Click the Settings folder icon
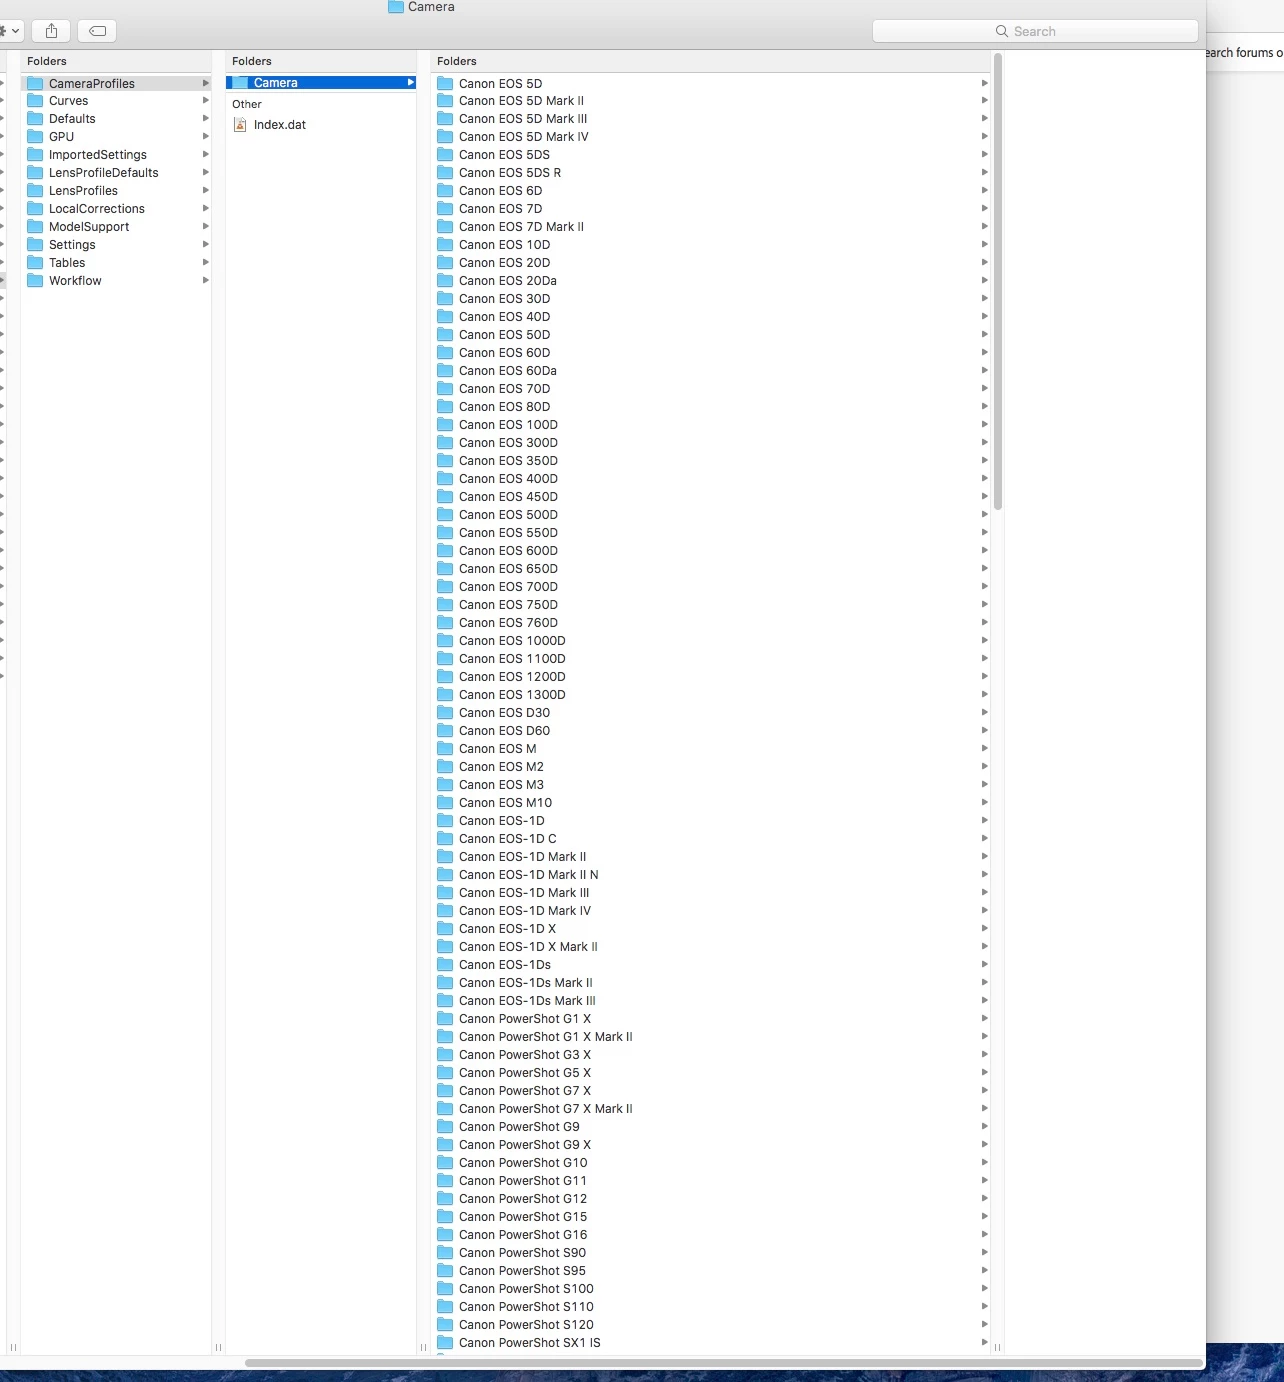Viewport: 1284px width, 1382px height. coord(35,244)
